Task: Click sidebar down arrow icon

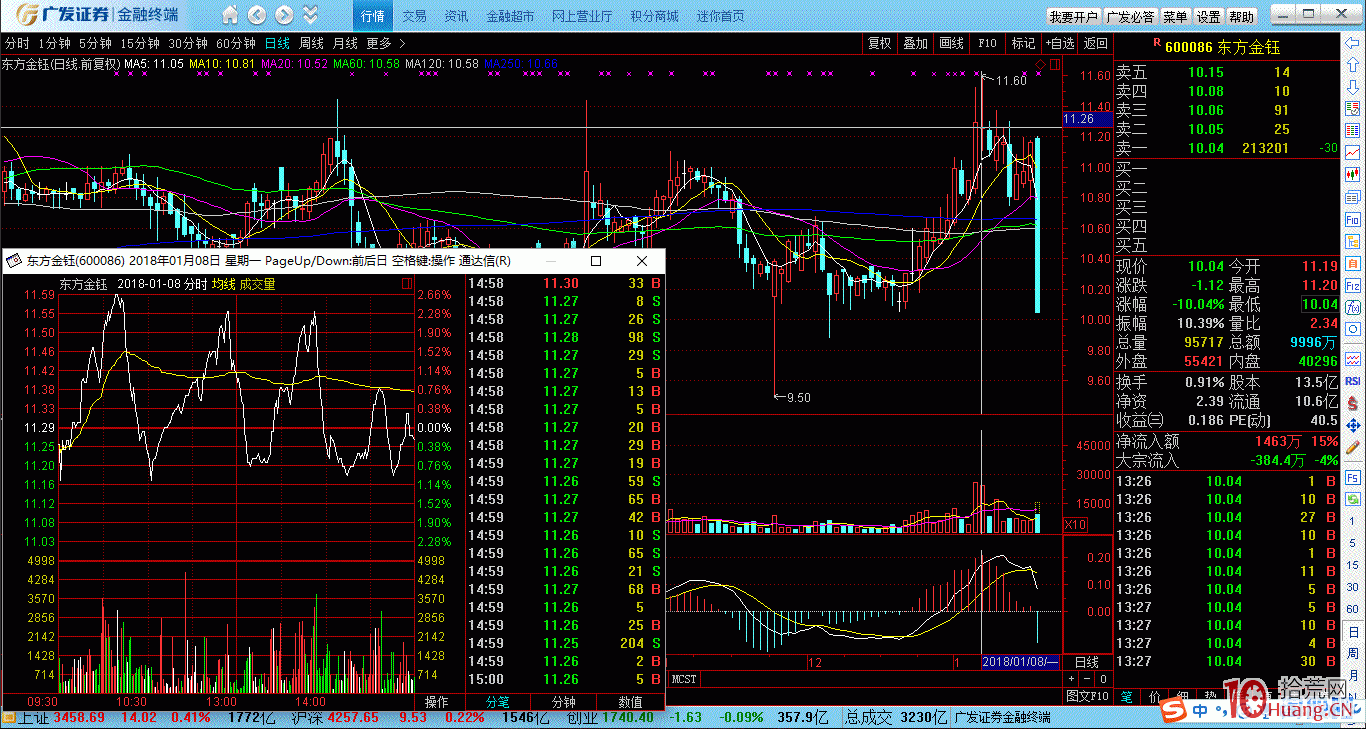Action: pos(1352,87)
